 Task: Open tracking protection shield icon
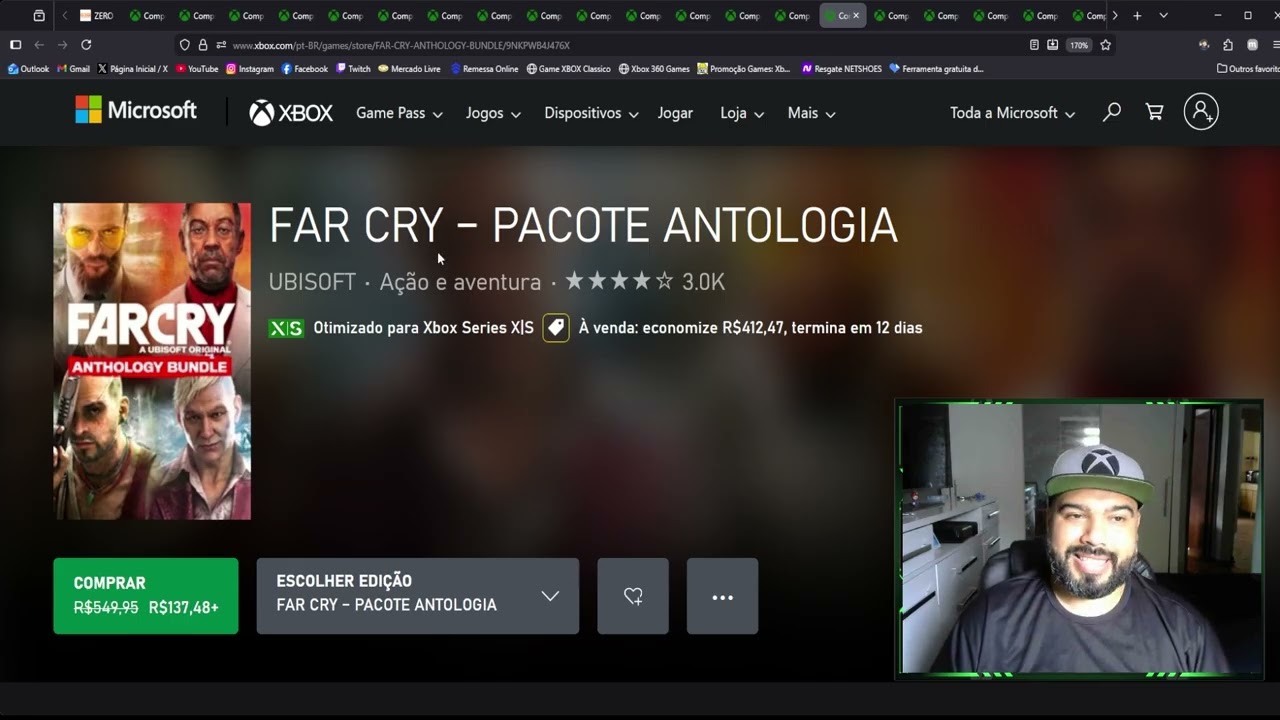coord(185,45)
